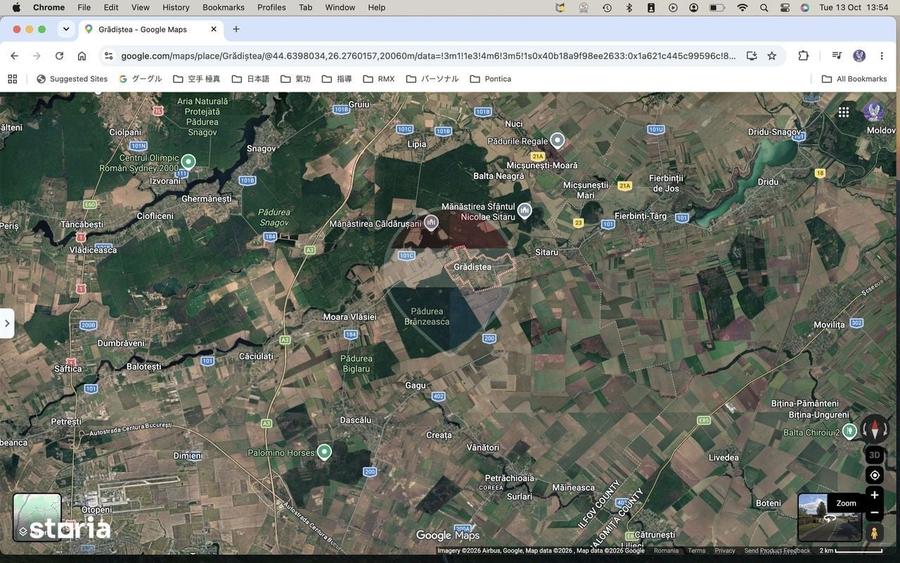Click the install app icon in address bar

point(751,56)
